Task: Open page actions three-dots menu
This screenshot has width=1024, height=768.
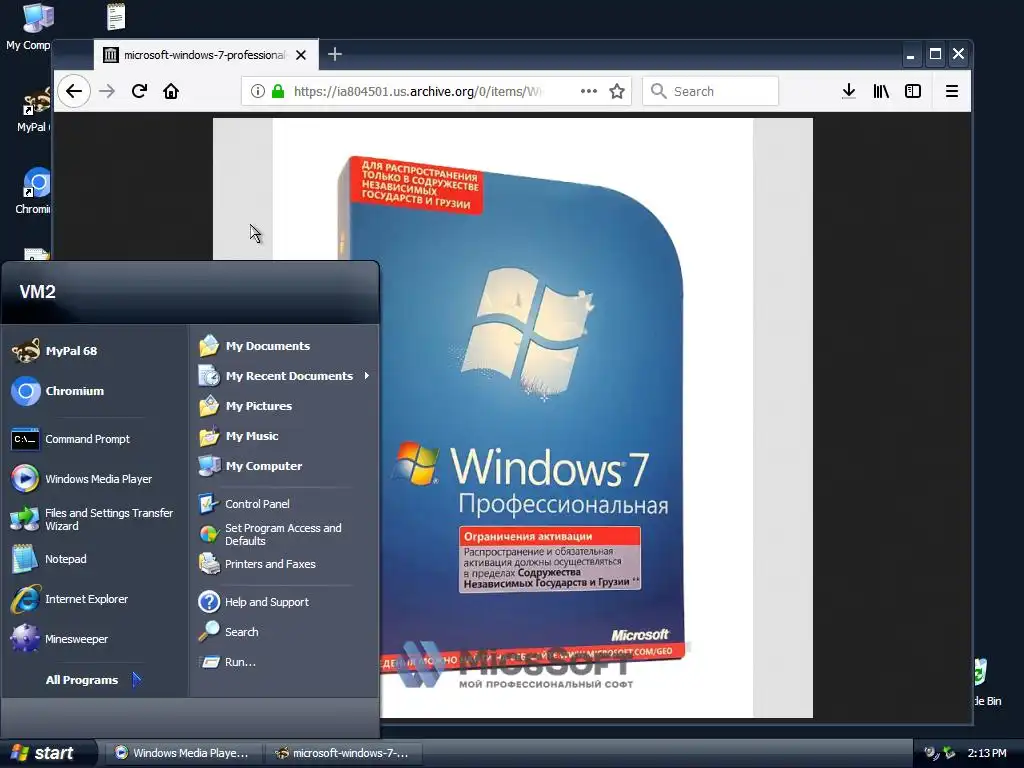Action: [x=588, y=91]
